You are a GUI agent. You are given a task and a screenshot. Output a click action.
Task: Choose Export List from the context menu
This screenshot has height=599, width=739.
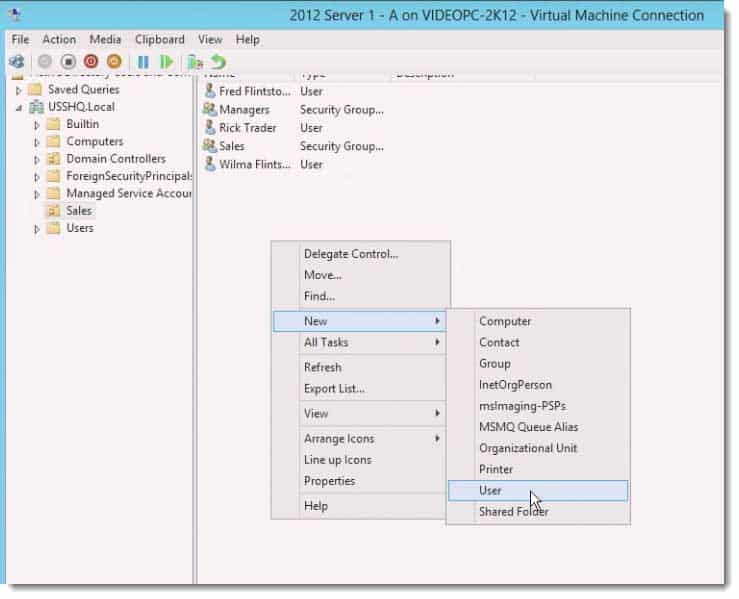click(x=359, y=388)
